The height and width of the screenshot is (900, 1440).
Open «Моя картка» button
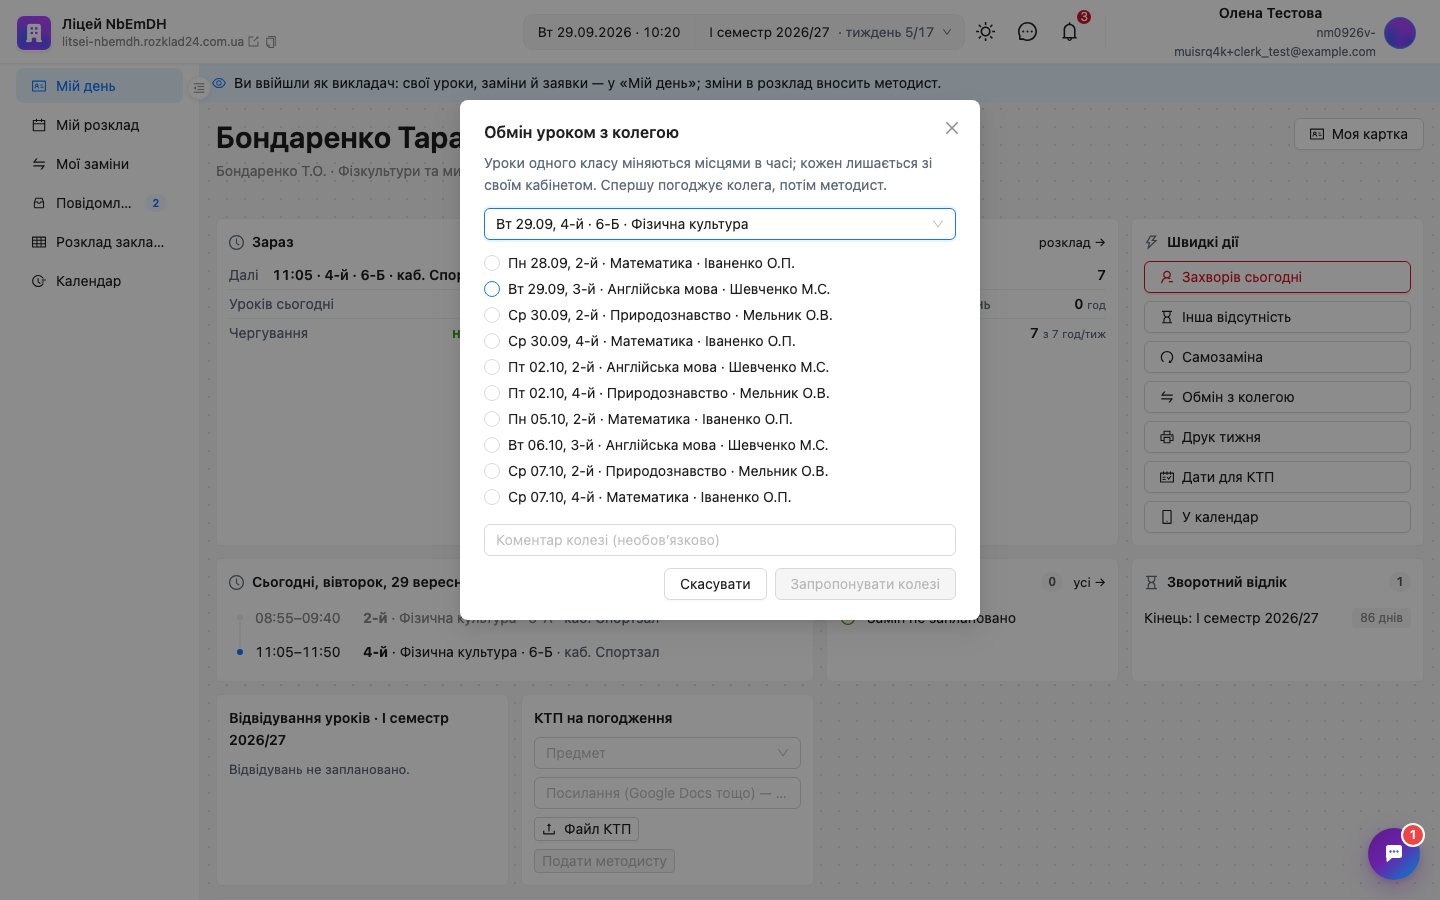[x=1359, y=134]
